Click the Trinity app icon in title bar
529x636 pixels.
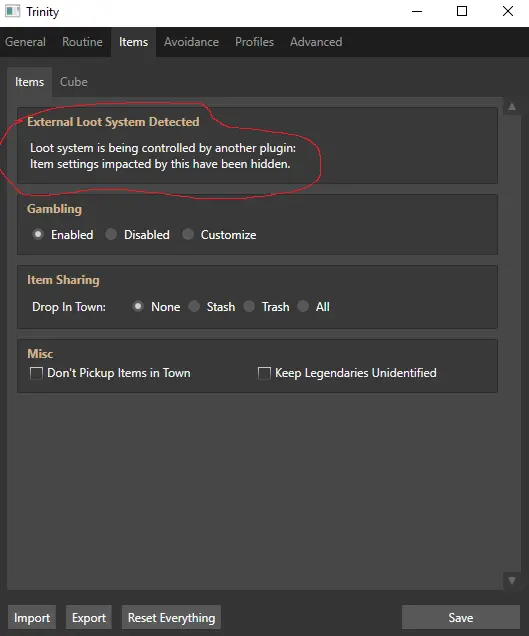pyautogui.click(x=12, y=11)
